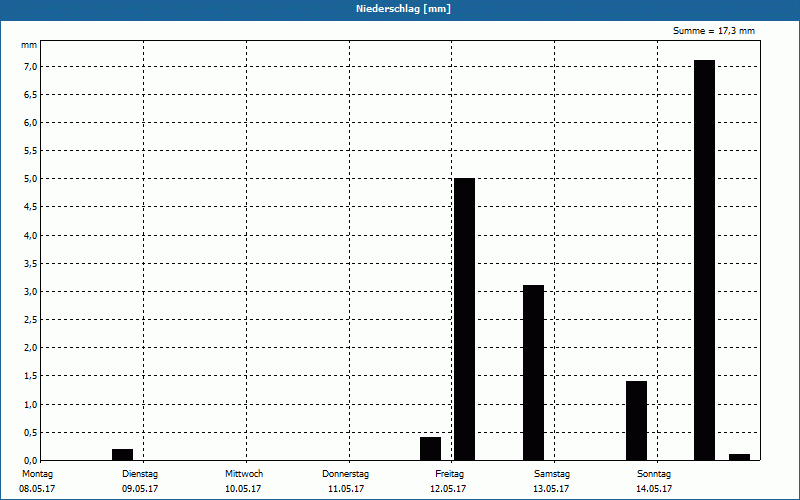The width and height of the screenshot is (800, 500).
Task: Click the 5,0 y-axis label
Action: [x=31, y=179]
